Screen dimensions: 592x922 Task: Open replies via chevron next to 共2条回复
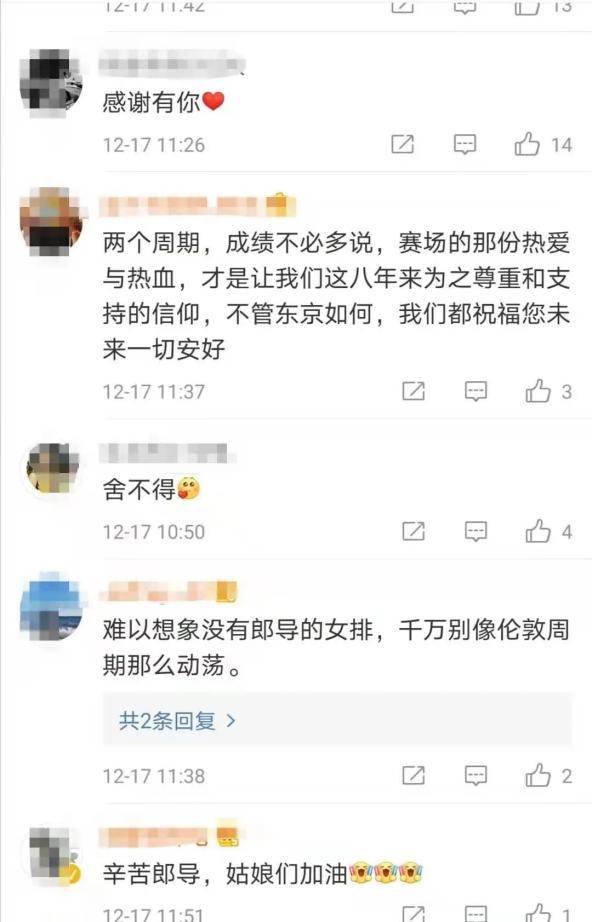231,720
